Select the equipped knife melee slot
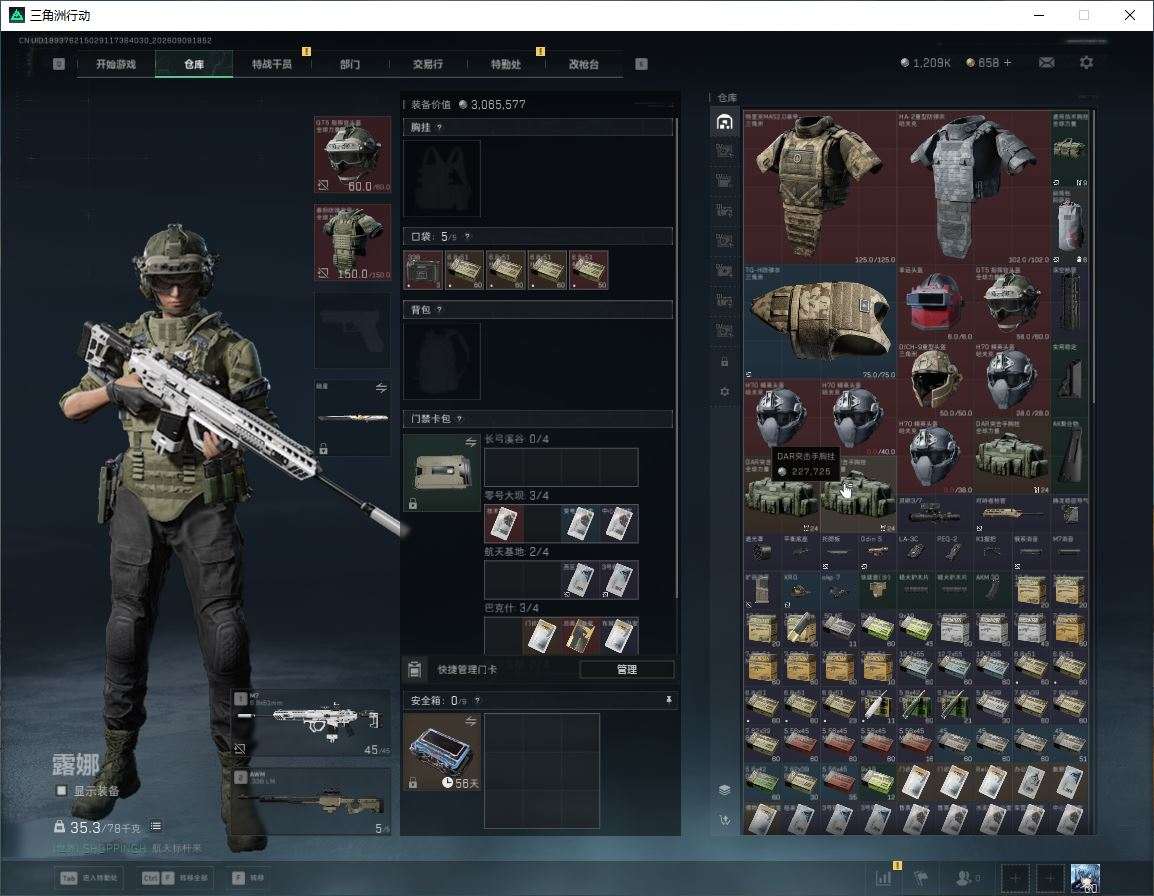 pos(353,417)
